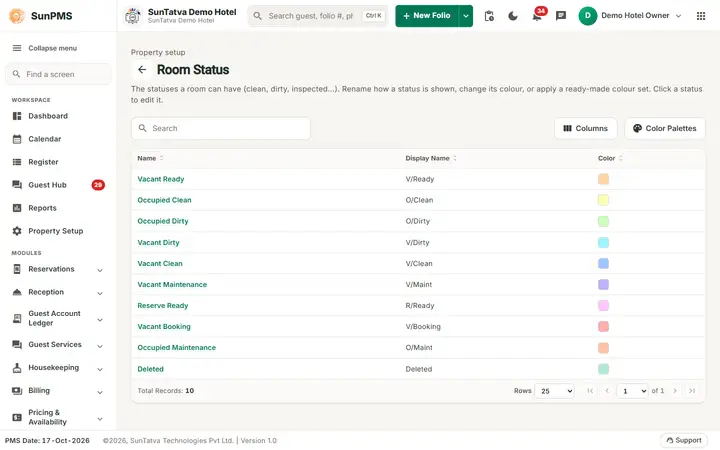Click the Guest Services icon
This screenshot has height=450, width=720.
click(17, 345)
